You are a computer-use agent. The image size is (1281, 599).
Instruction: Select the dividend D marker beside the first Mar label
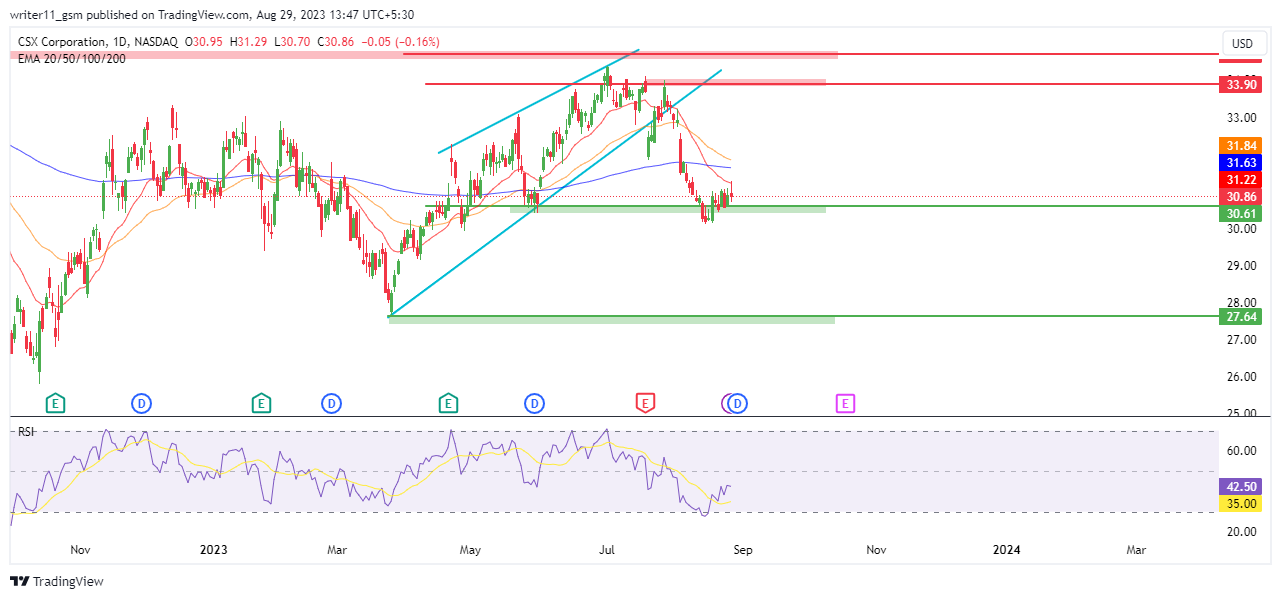(x=331, y=403)
